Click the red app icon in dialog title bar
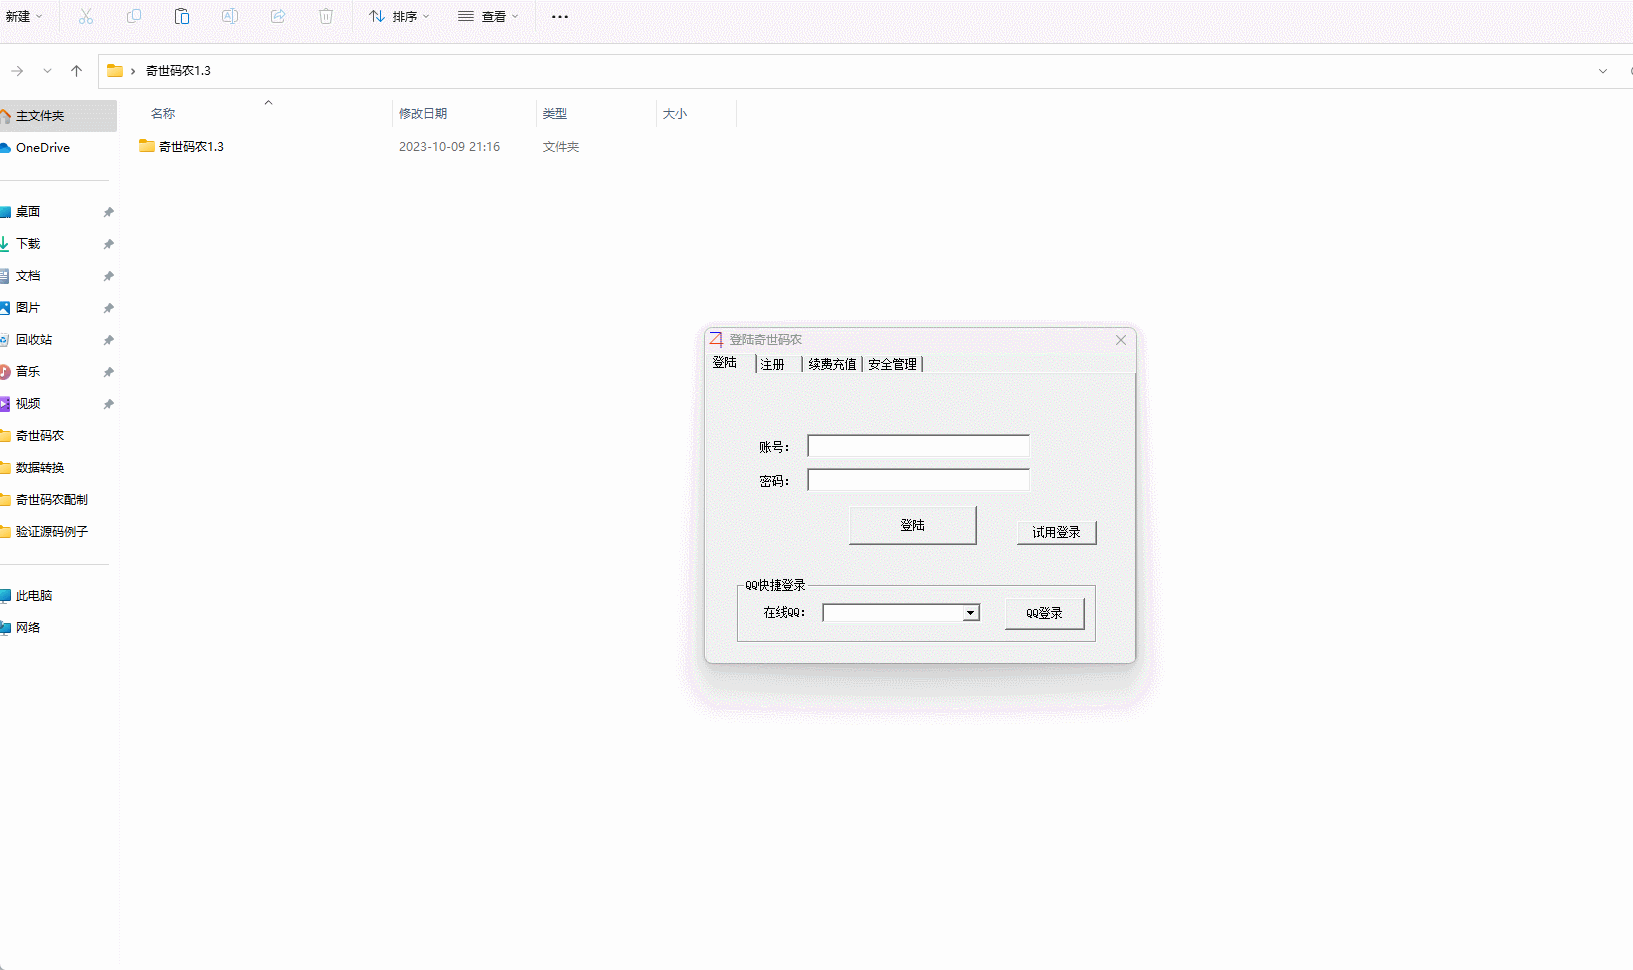1633x970 pixels. coord(716,340)
